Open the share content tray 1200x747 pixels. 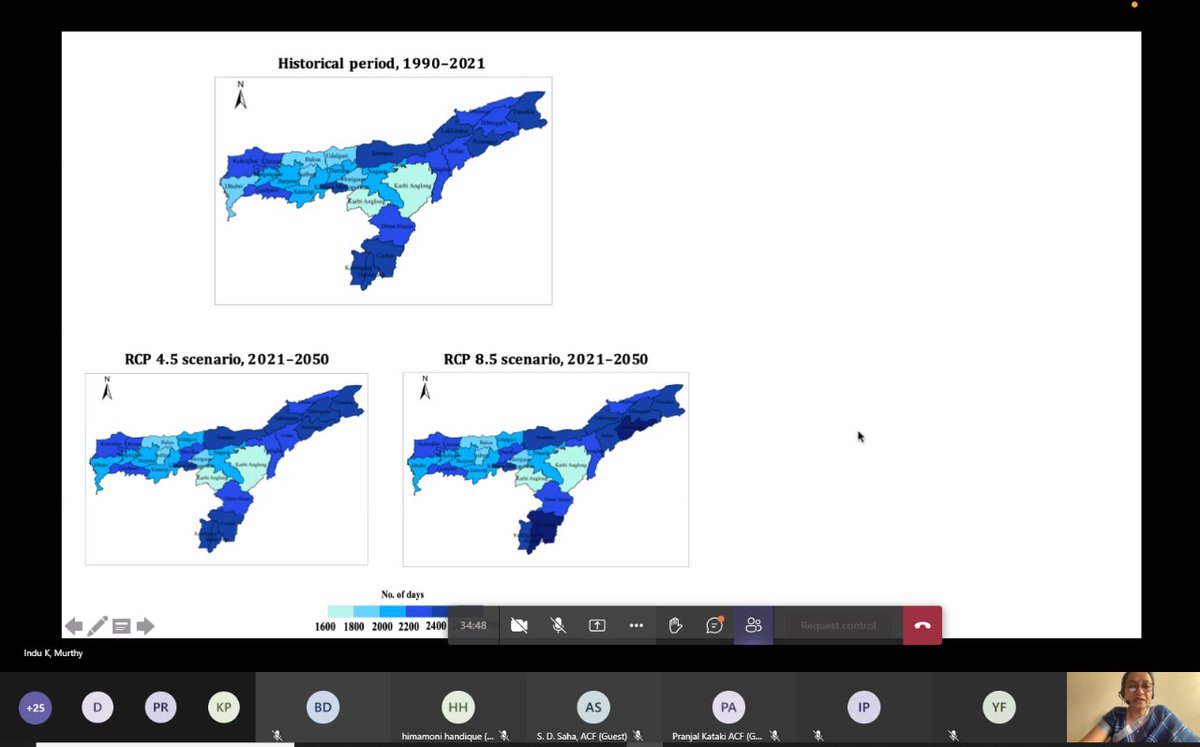(597, 625)
